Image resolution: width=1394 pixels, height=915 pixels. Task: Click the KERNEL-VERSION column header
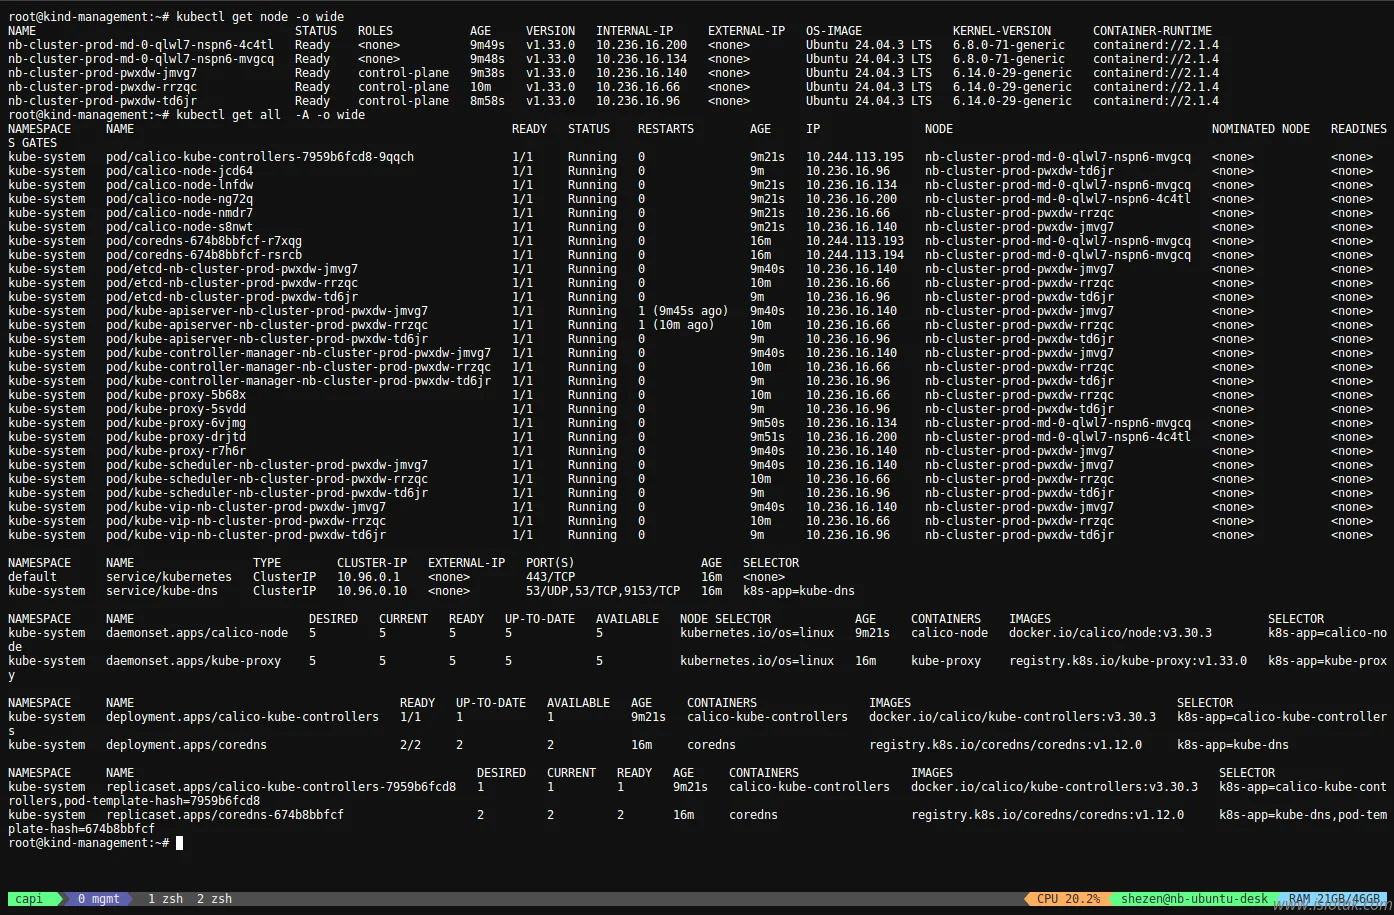(1002, 31)
